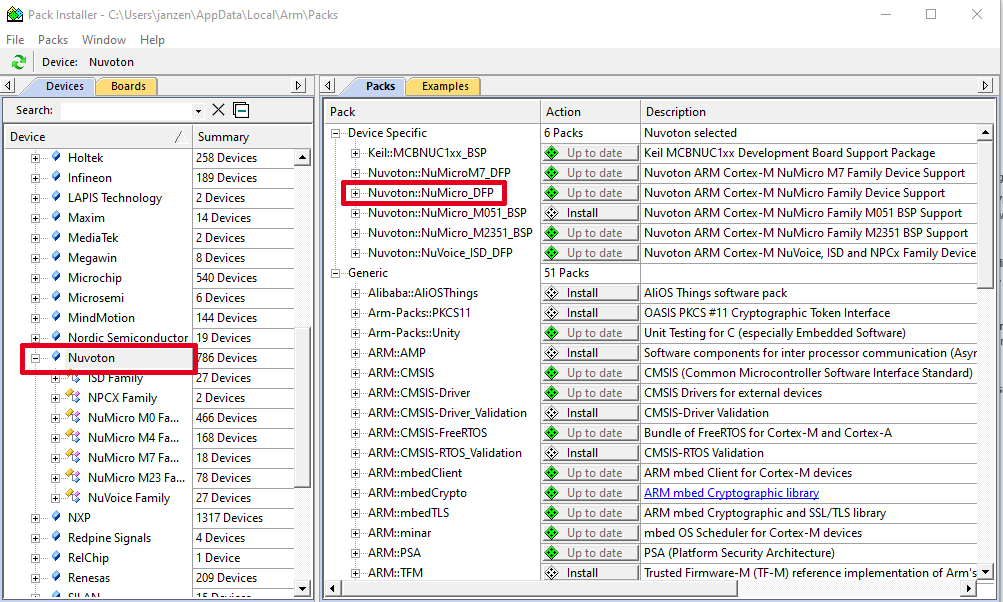Switch to the Examples tab
This screenshot has height=602, width=1003.
point(445,86)
